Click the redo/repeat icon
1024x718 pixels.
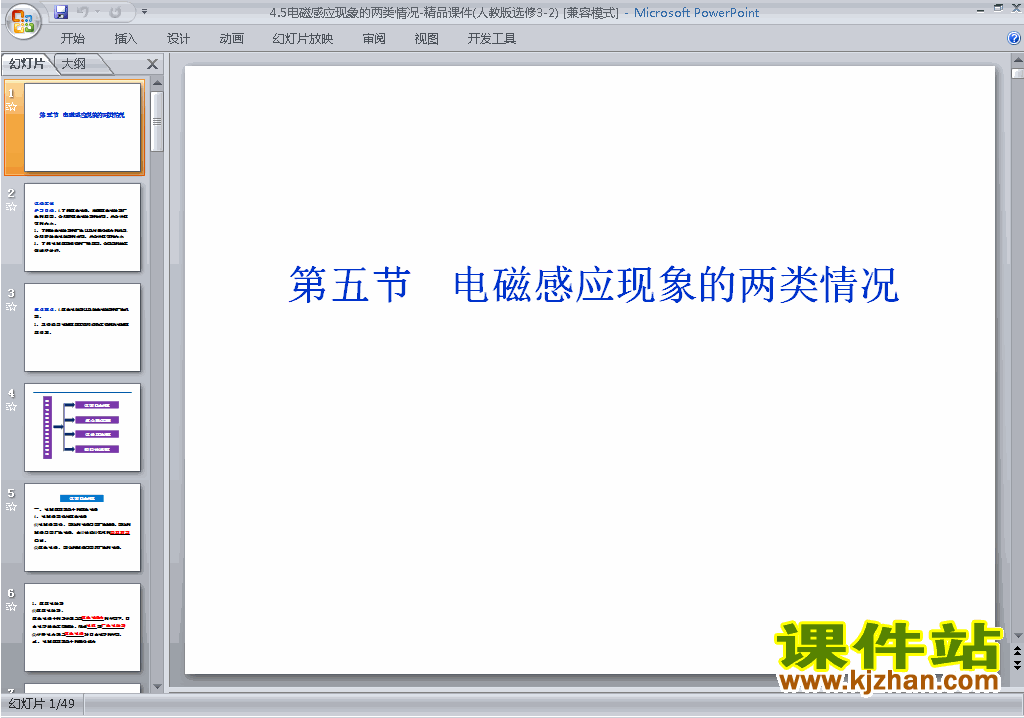pos(116,12)
